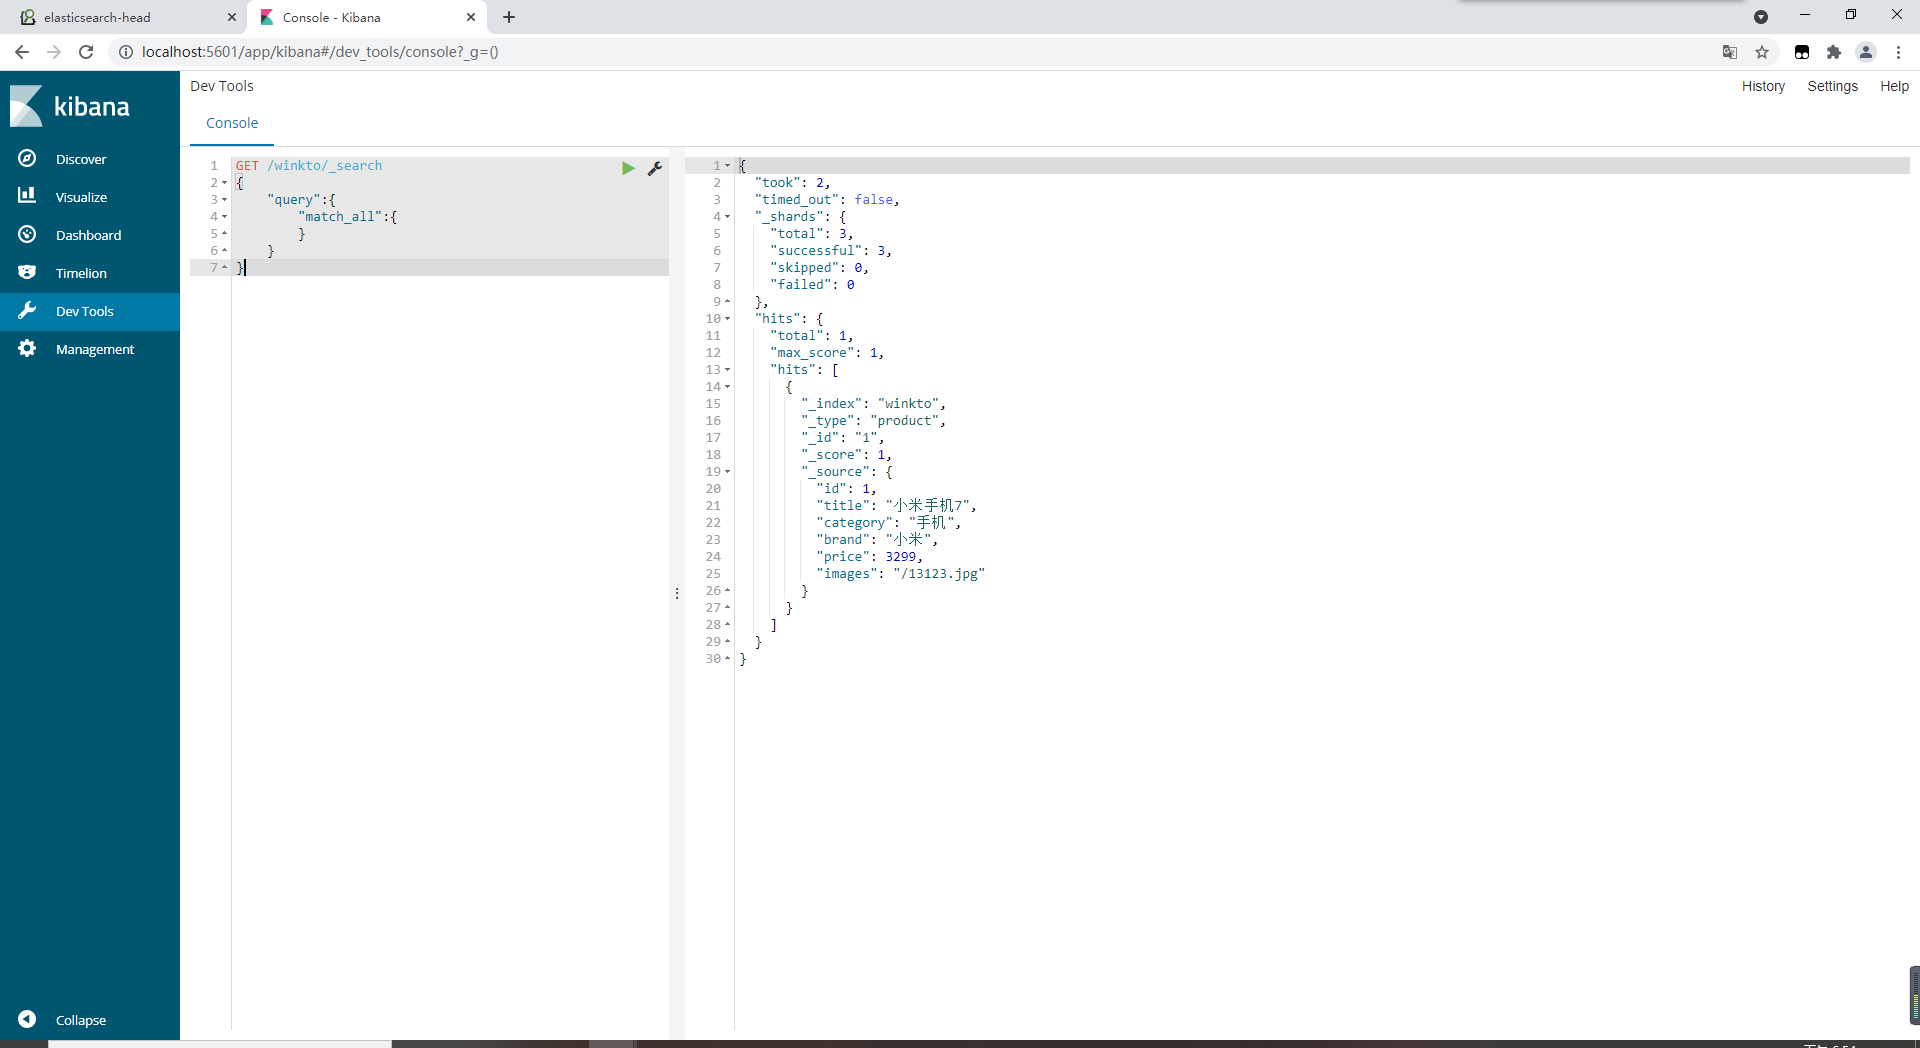Close the elasticsearch-head tab
Screen dimensions: 1920x1048
231,17
